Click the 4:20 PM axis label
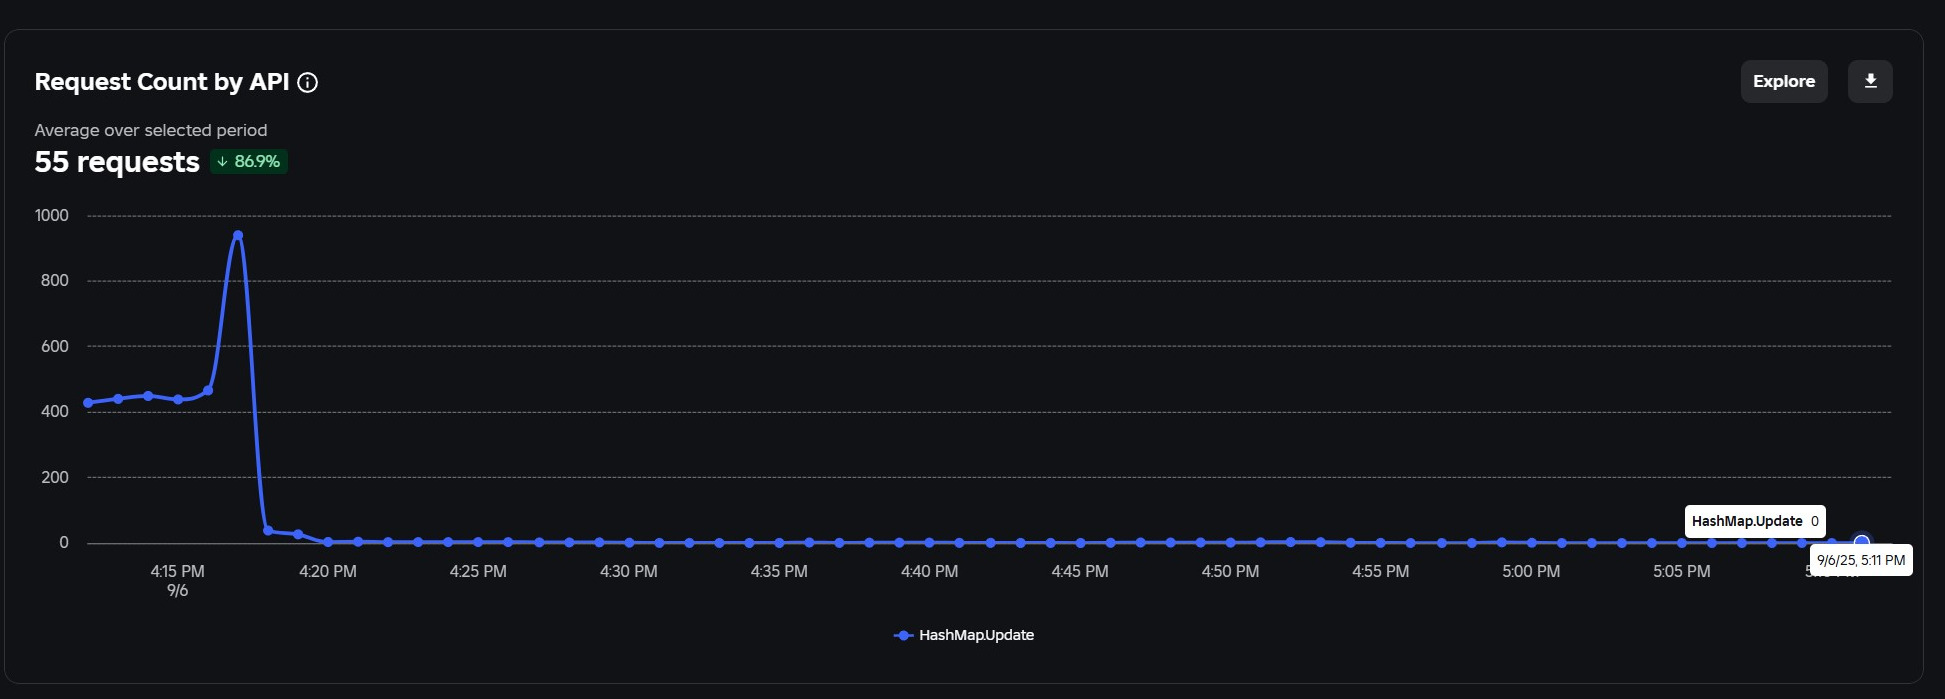The width and height of the screenshot is (1945, 699). click(x=328, y=571)
